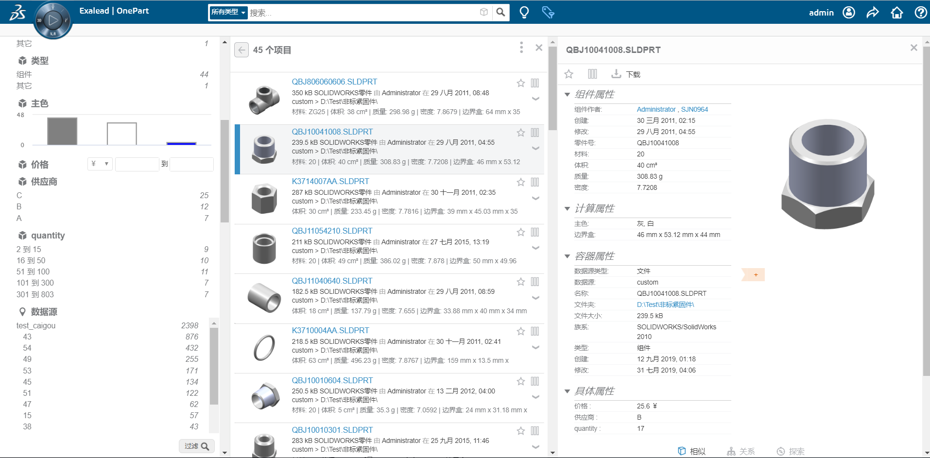Collapse the 组件属性 section

coord(568,95)
